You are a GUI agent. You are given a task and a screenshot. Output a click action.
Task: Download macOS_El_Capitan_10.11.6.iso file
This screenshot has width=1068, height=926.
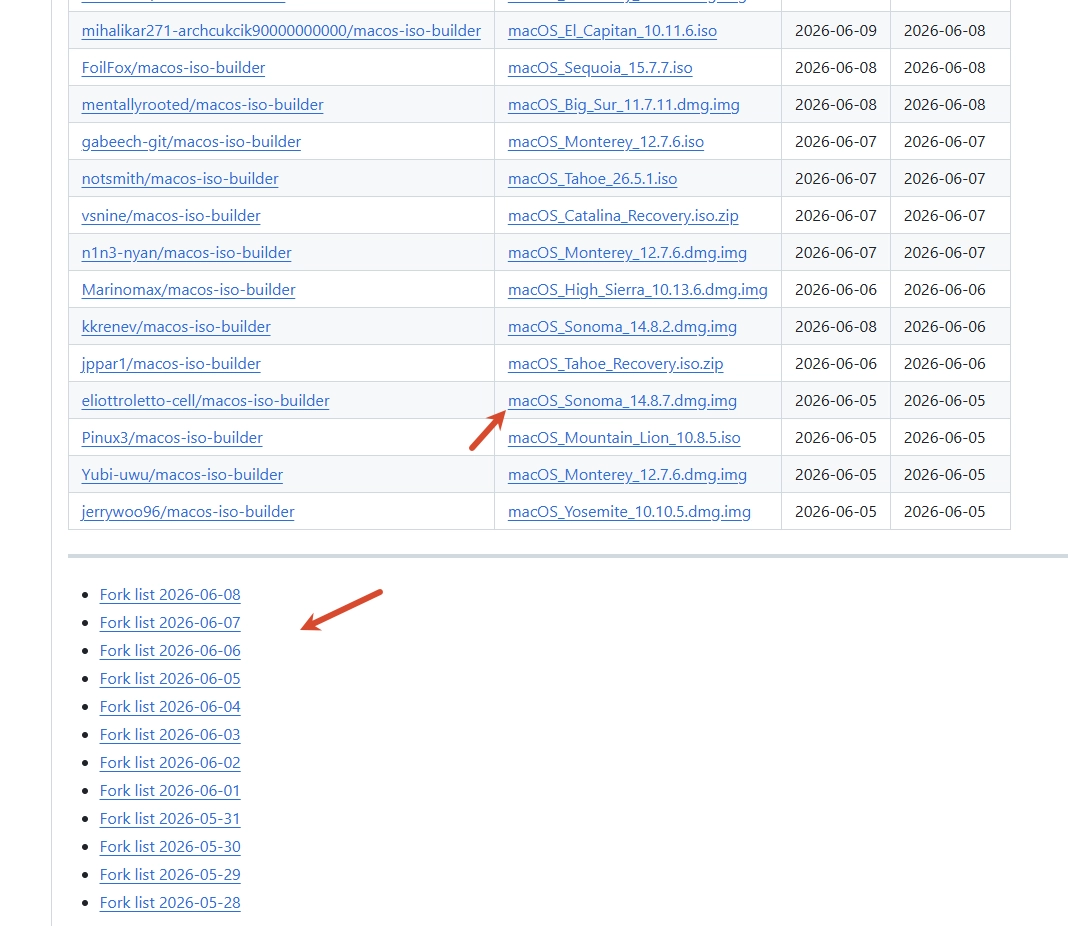pos(612,31)
